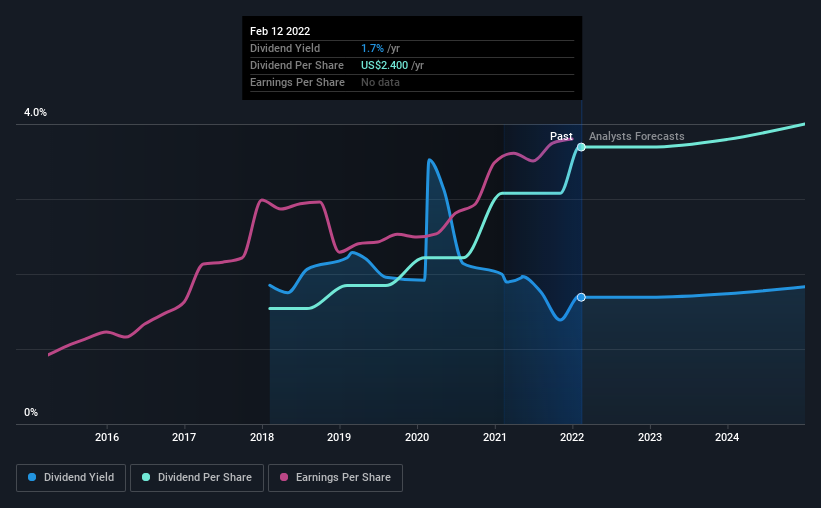Select the Dividend Yield data point marker

[581, 297]
